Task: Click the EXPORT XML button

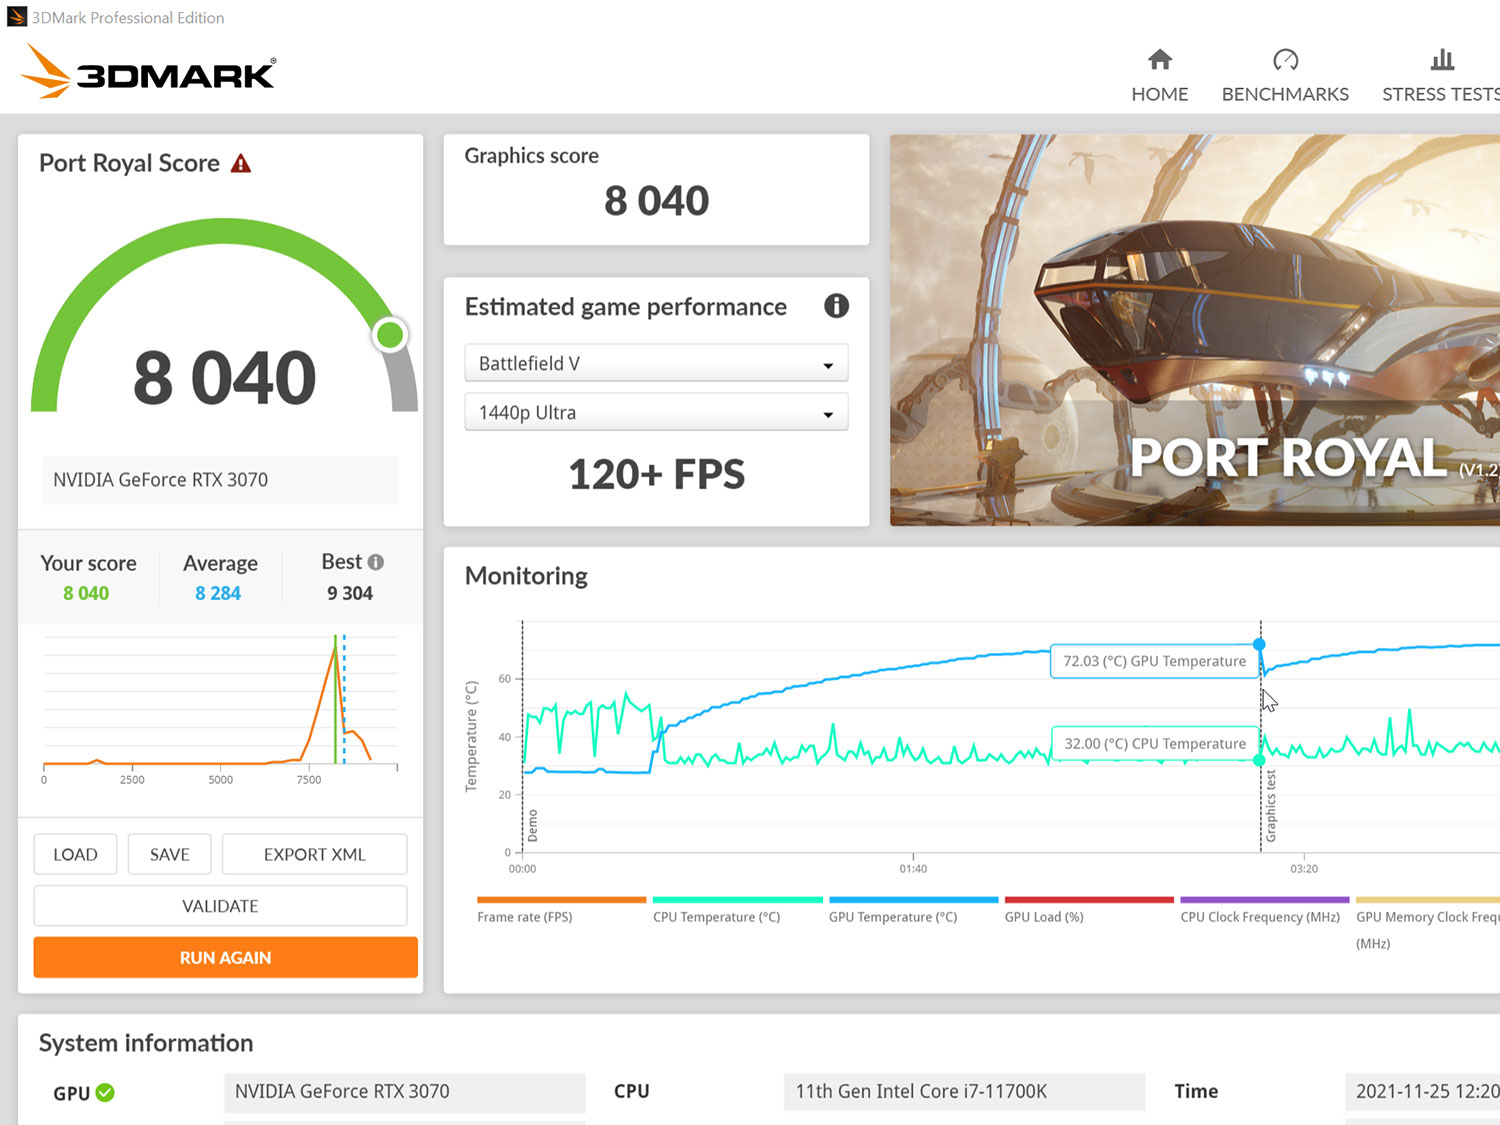Action: click(x=314, y=854)
